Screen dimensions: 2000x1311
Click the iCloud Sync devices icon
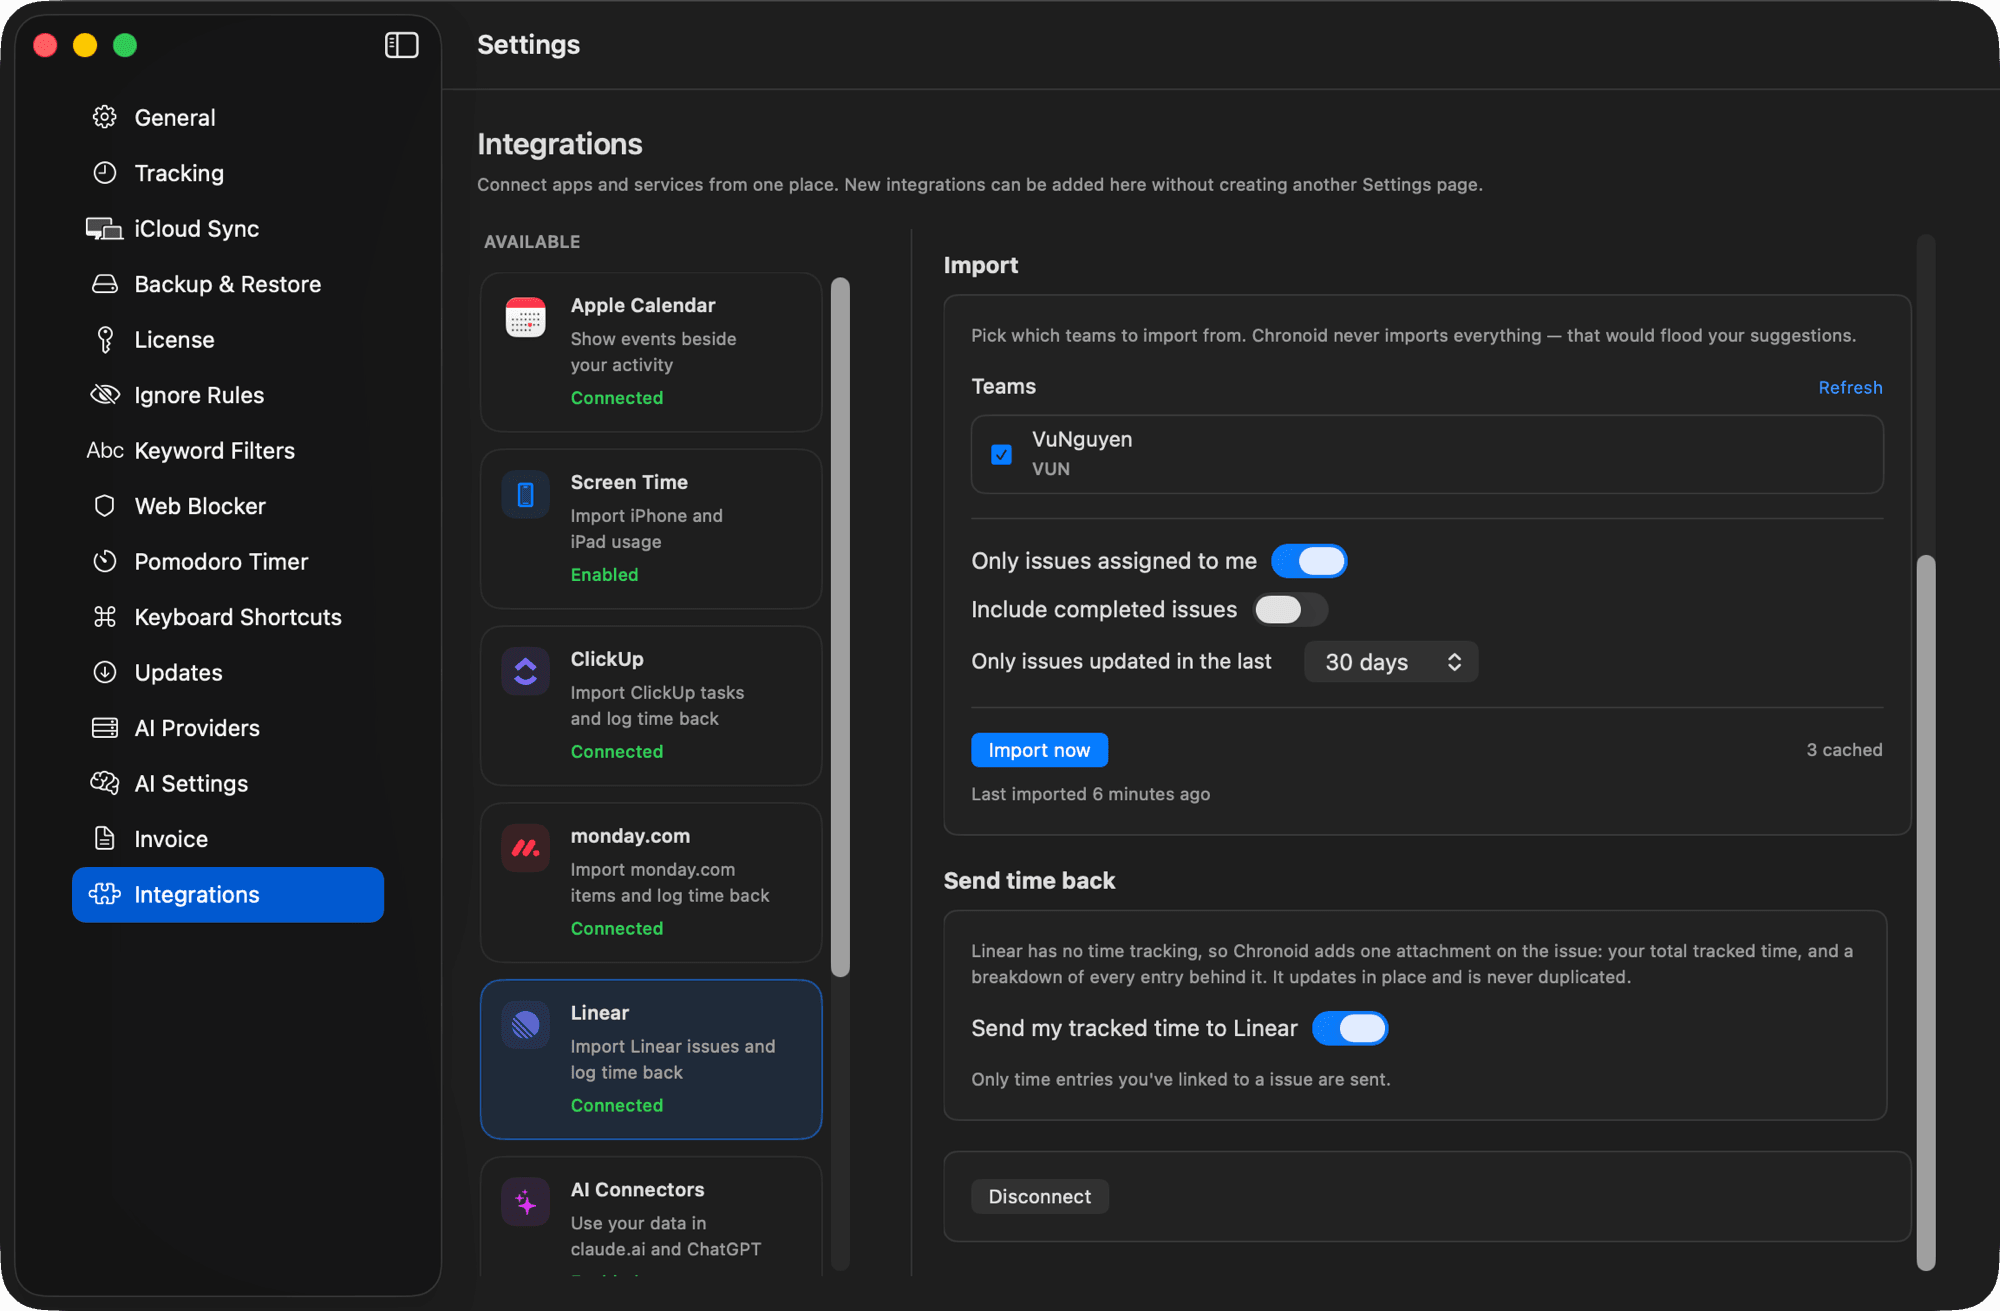(104, 229)
